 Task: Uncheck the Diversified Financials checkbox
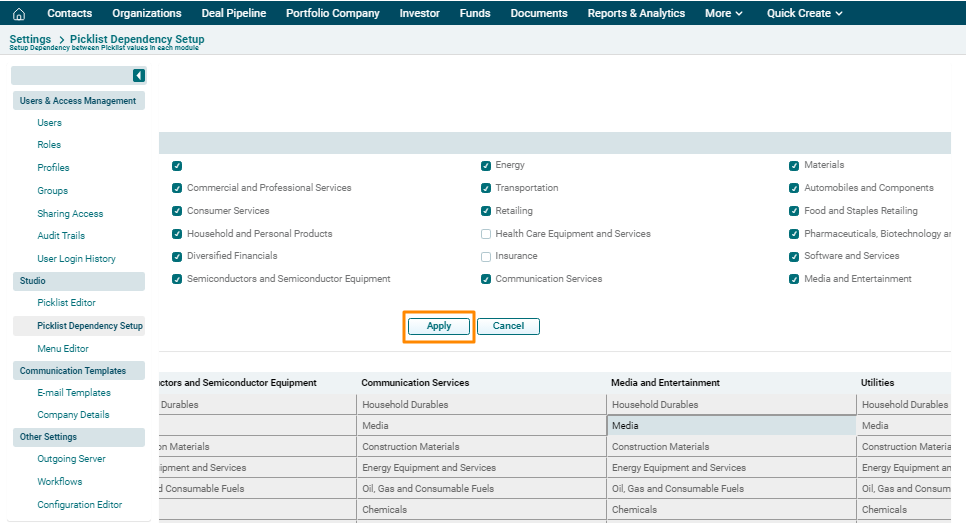pyautogui.click(x=177, y=257)
